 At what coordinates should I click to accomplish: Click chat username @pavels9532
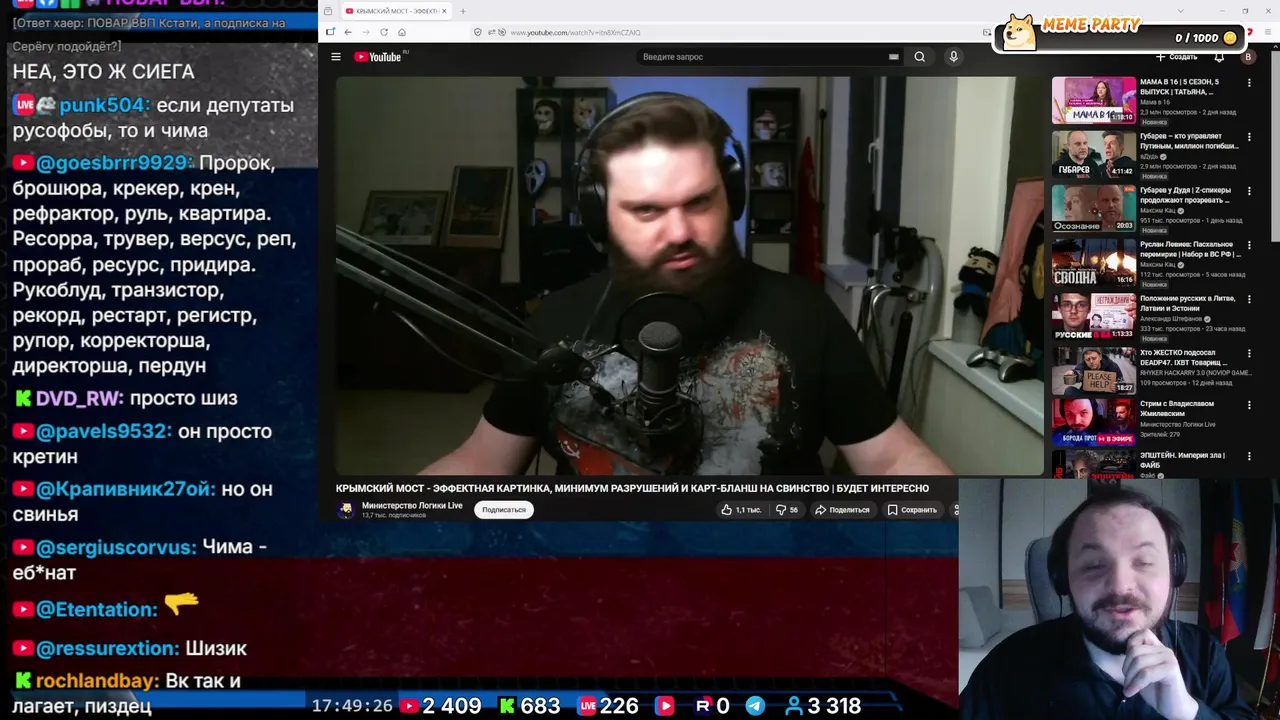click(x=104, y=431)
